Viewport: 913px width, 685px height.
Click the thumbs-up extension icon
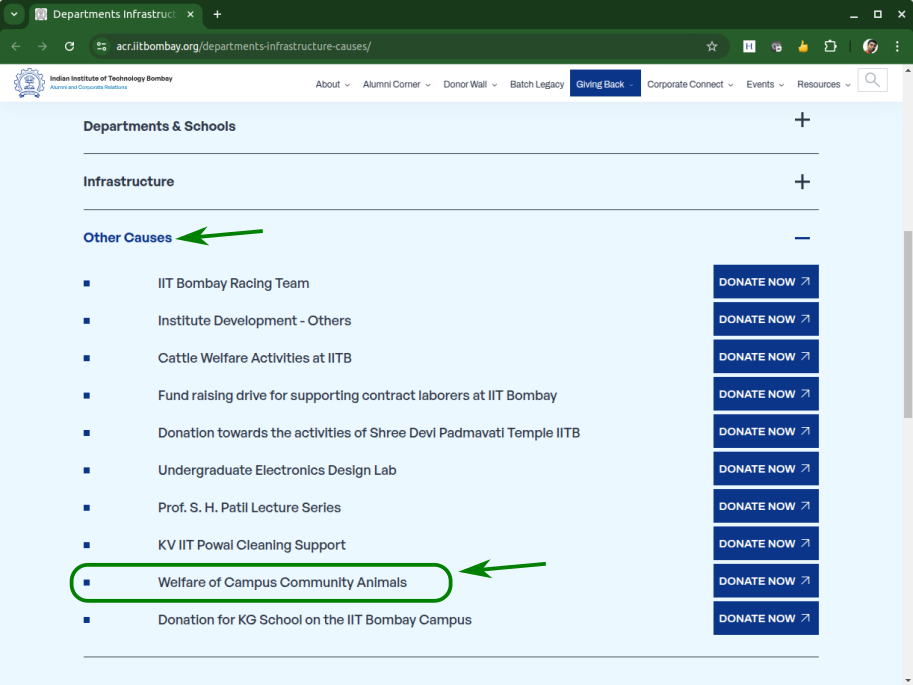[x=803, y=46]
